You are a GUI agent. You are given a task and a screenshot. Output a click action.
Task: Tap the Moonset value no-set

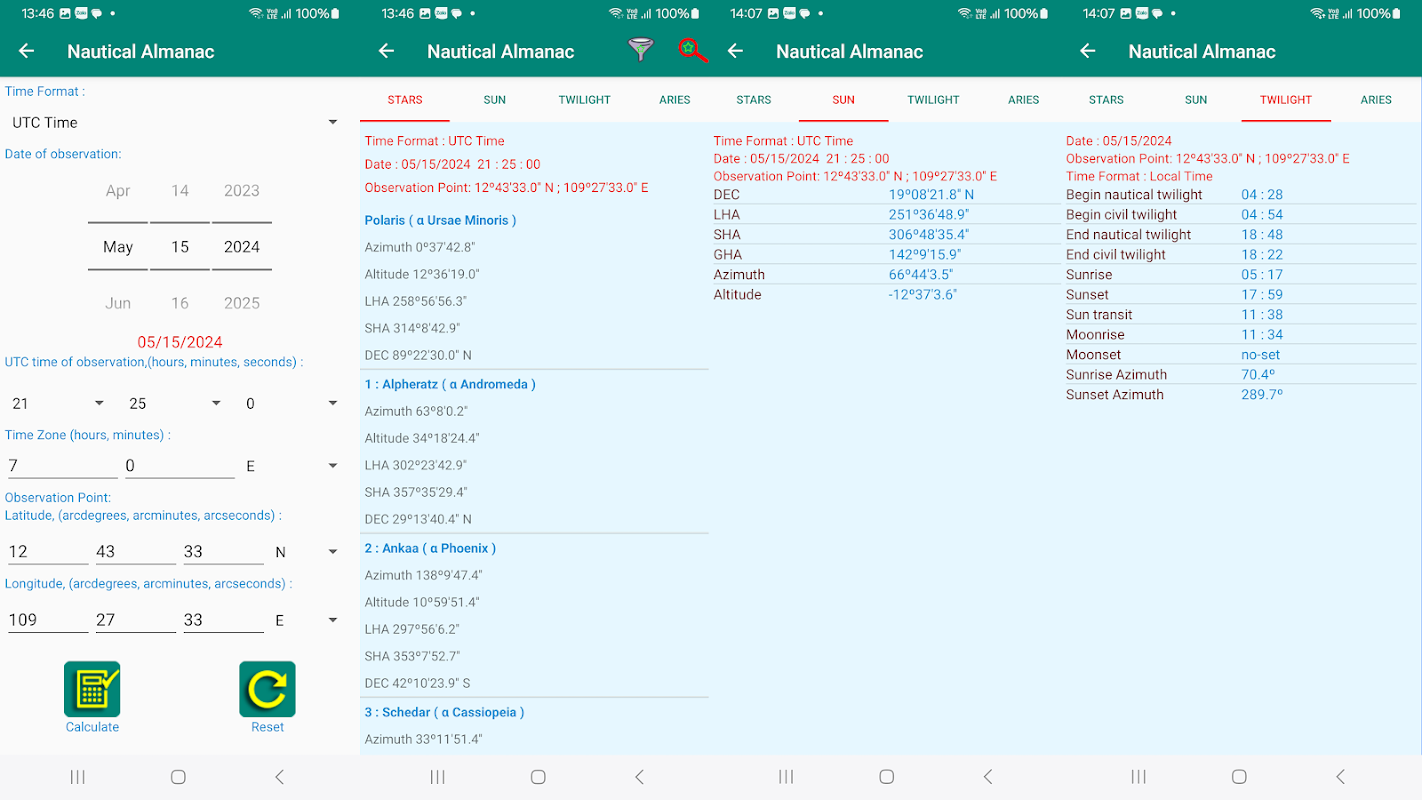(1261, 355)
